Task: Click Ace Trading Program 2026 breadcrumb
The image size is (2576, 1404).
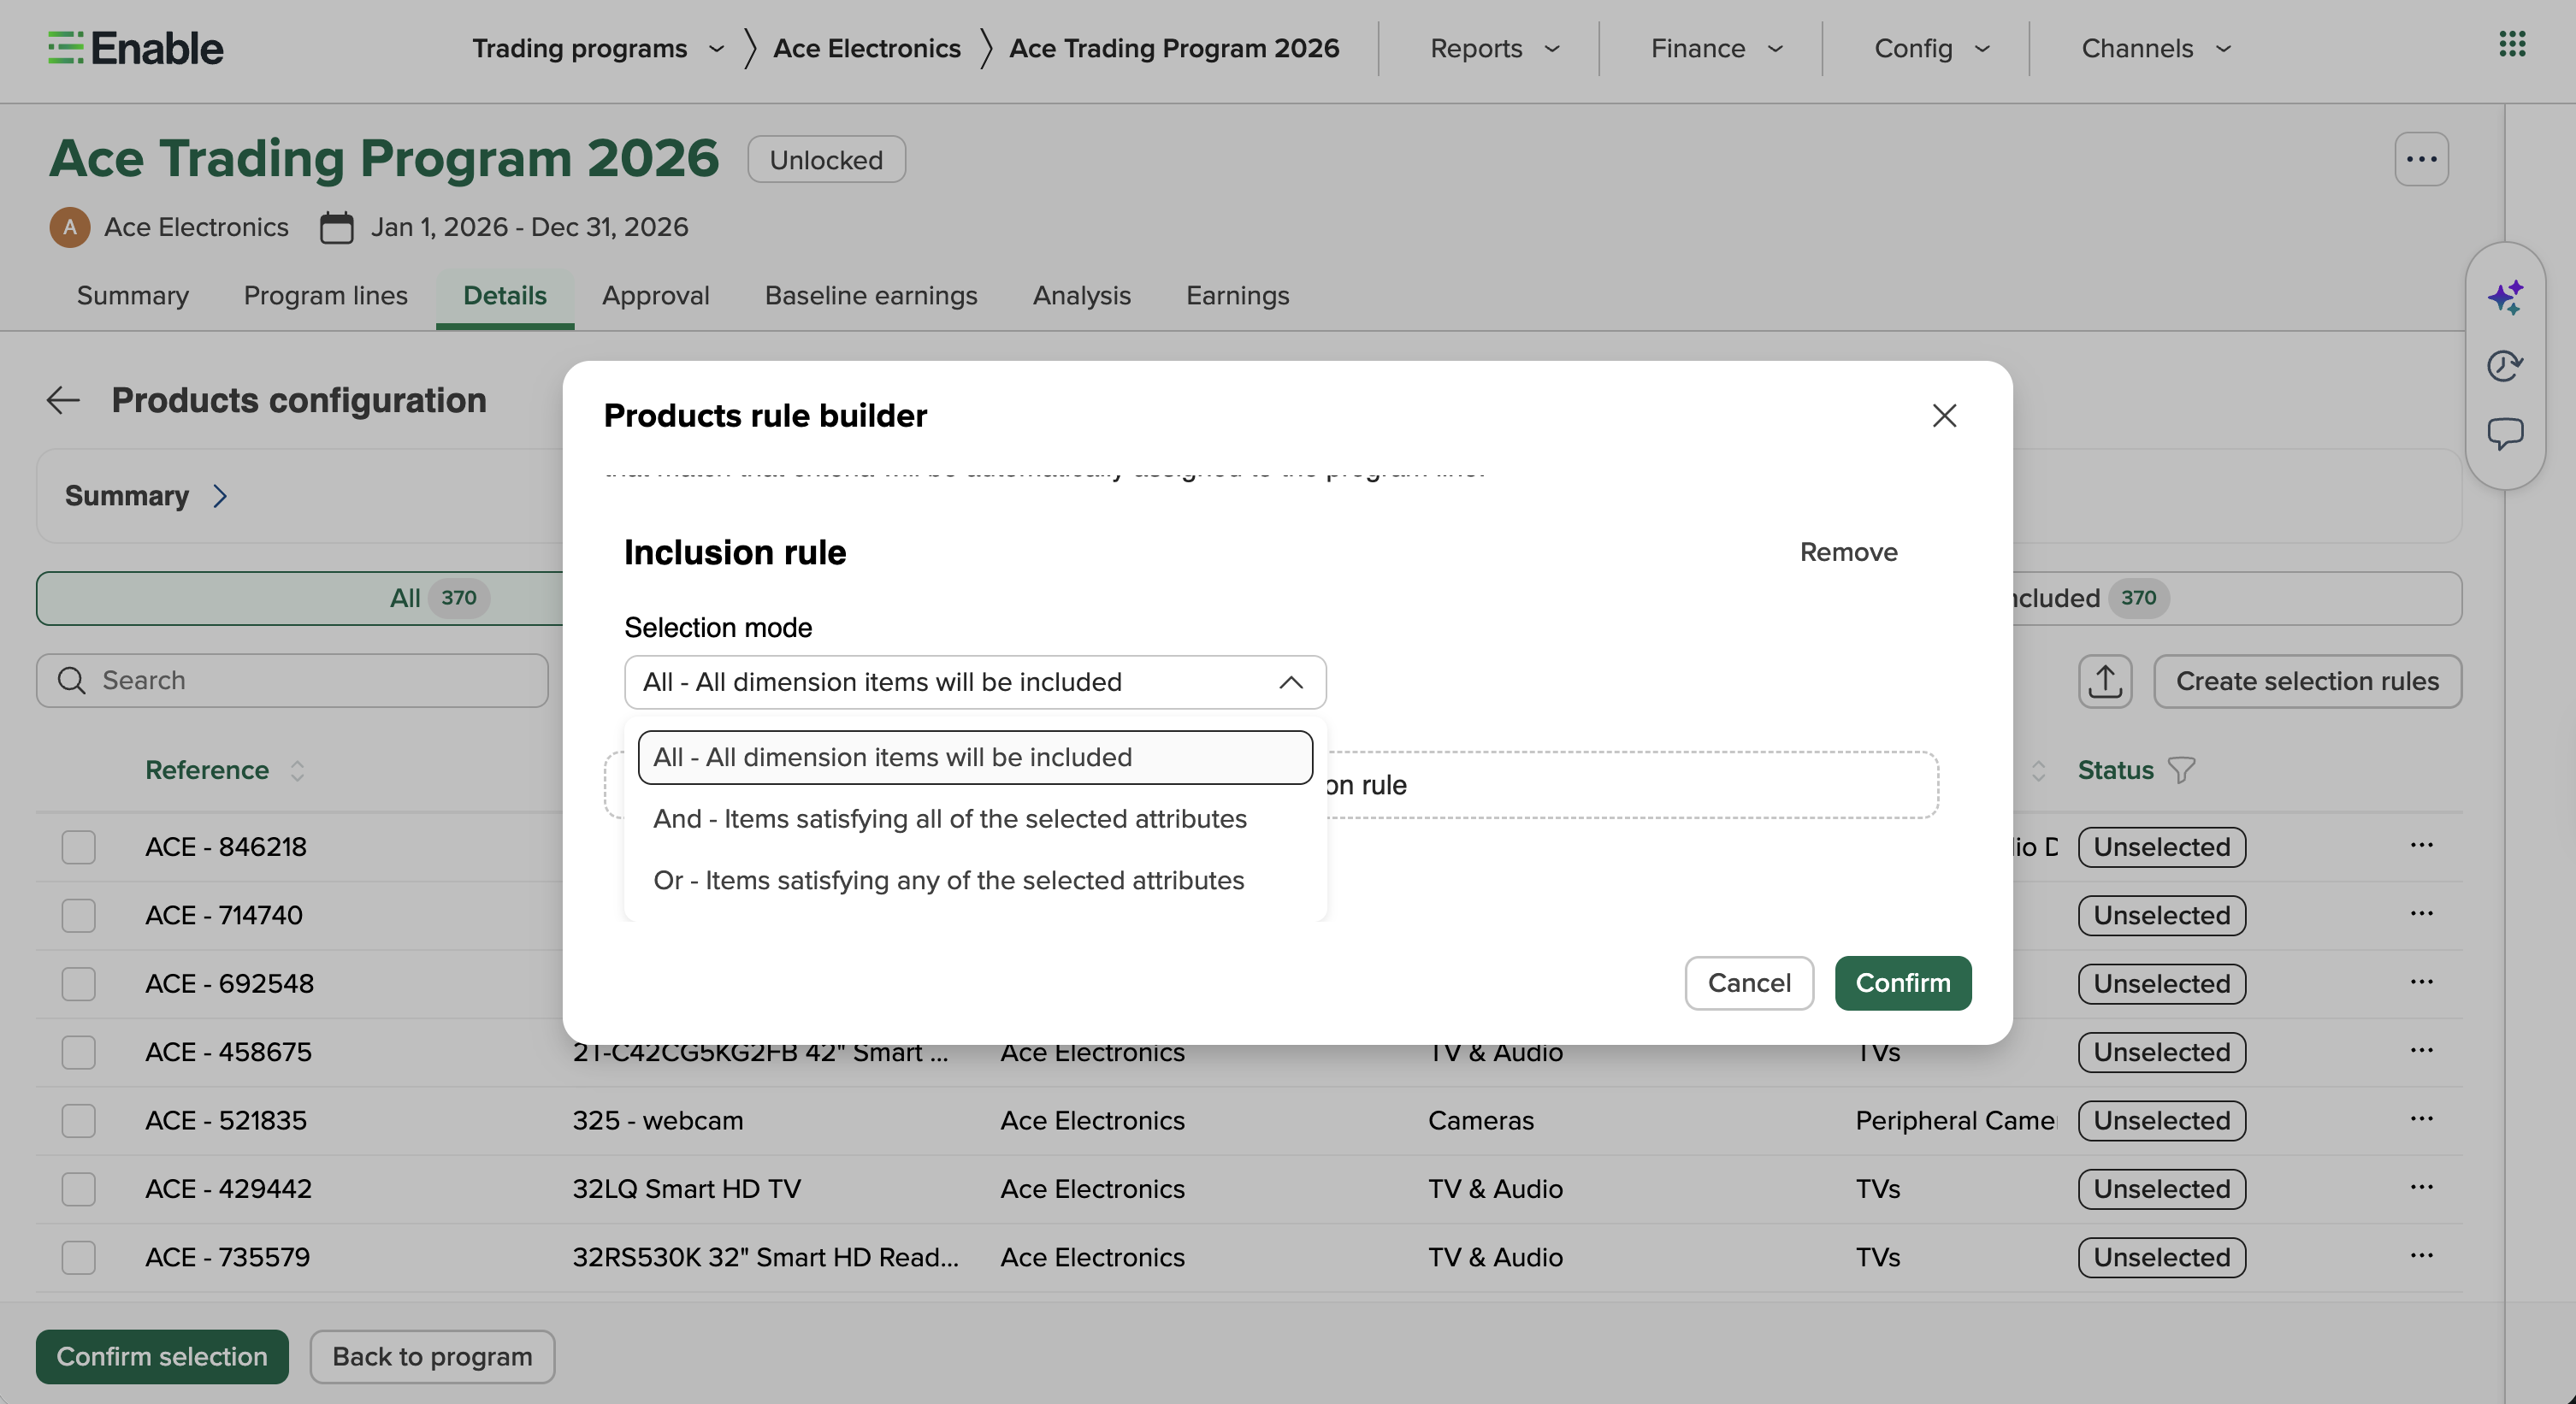Action: point(1174,48)
